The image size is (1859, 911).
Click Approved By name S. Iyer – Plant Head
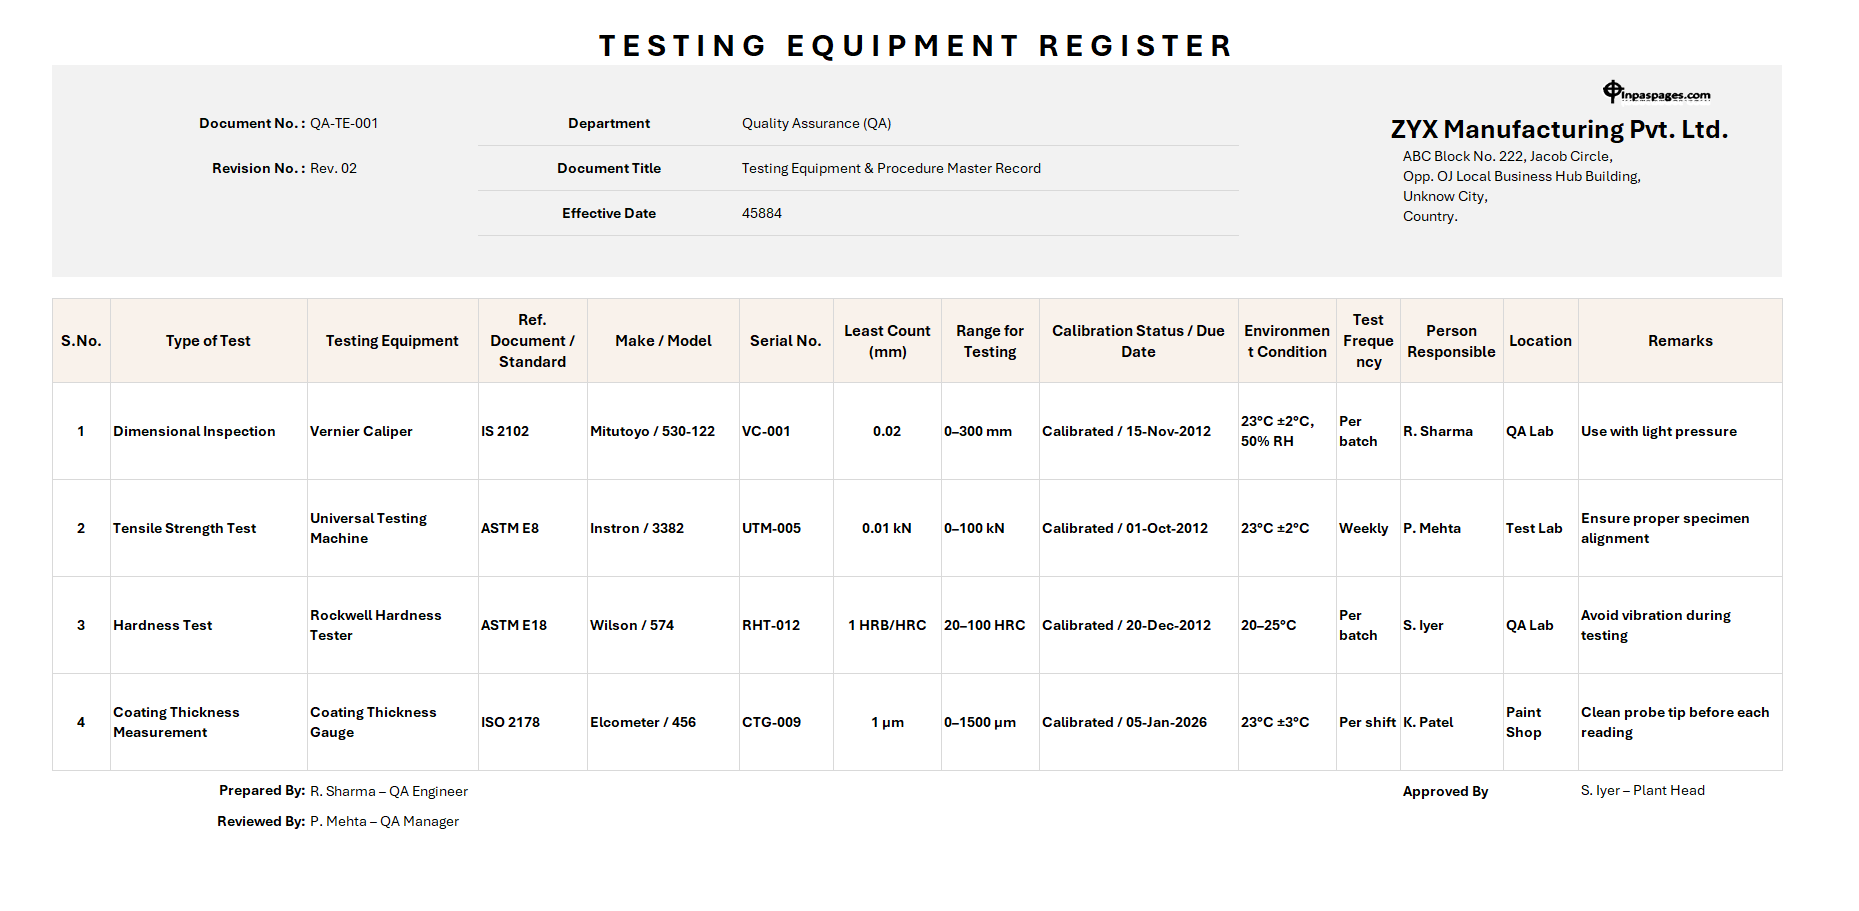click(1643, 790)
